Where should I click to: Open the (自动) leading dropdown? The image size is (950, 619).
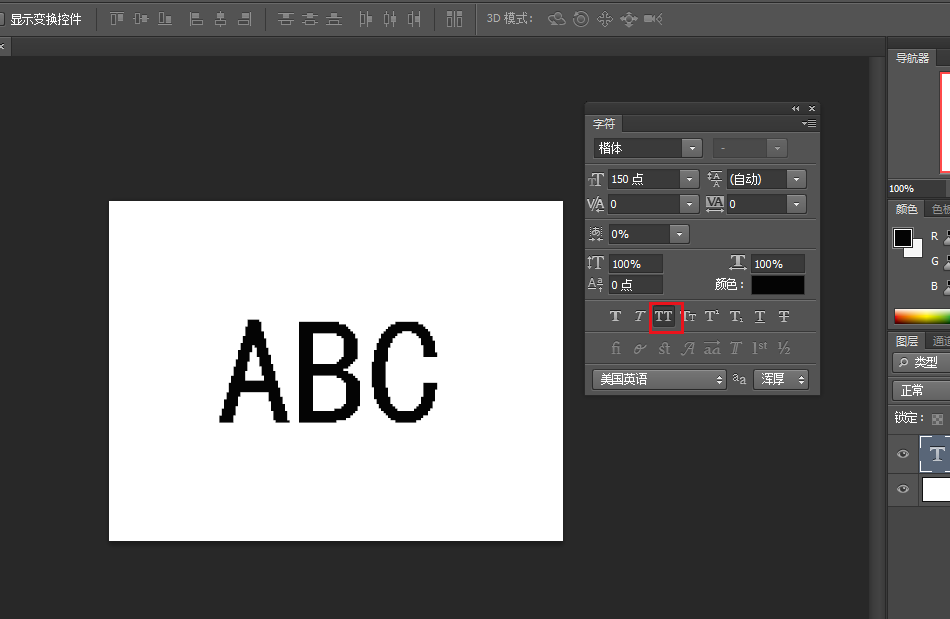[x=797, y=179]
